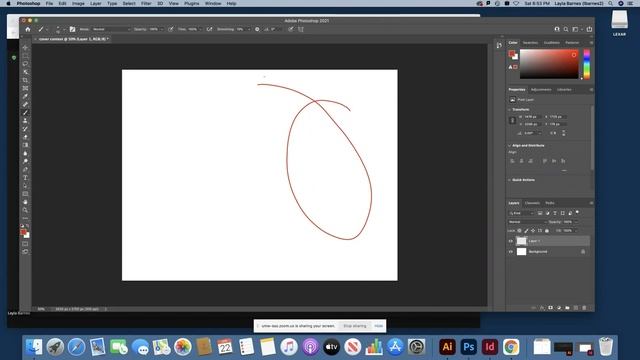Click the Share icon in options bar

589,29
